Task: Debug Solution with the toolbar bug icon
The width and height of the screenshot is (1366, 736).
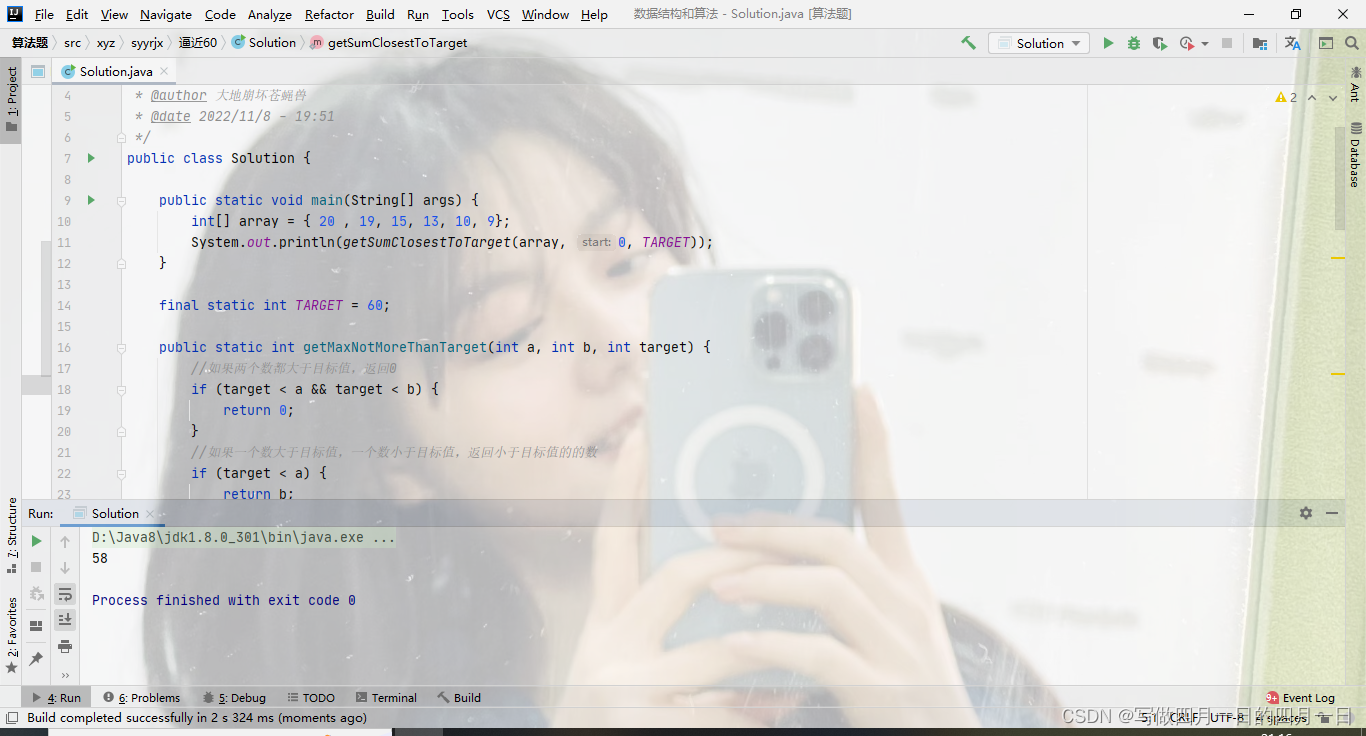Action: (1134, 43)
